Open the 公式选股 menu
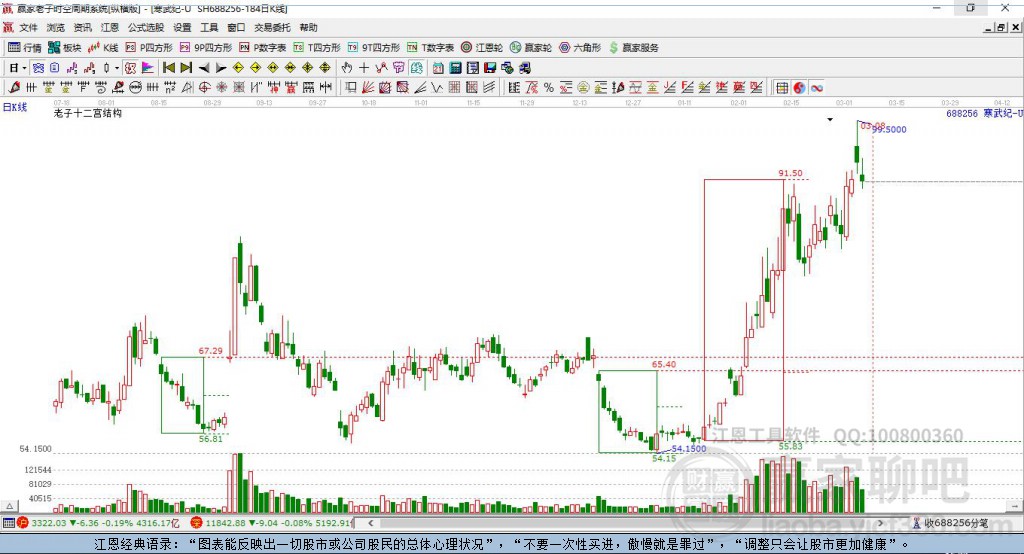Image resolution: width=1024 pixels, height=554 pixels. point(146,27)
